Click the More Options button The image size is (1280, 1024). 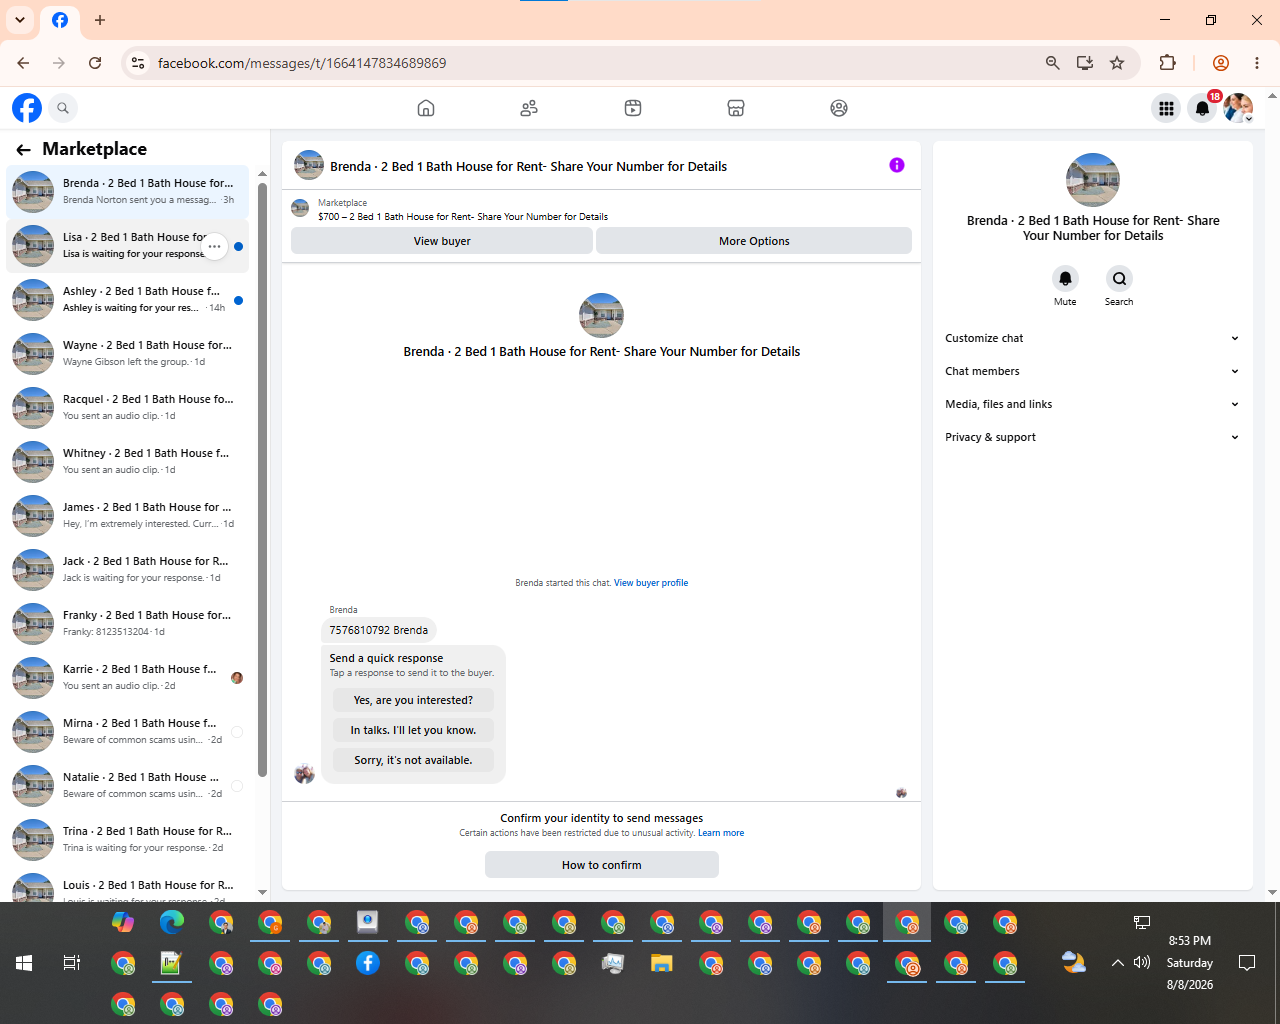754,241
